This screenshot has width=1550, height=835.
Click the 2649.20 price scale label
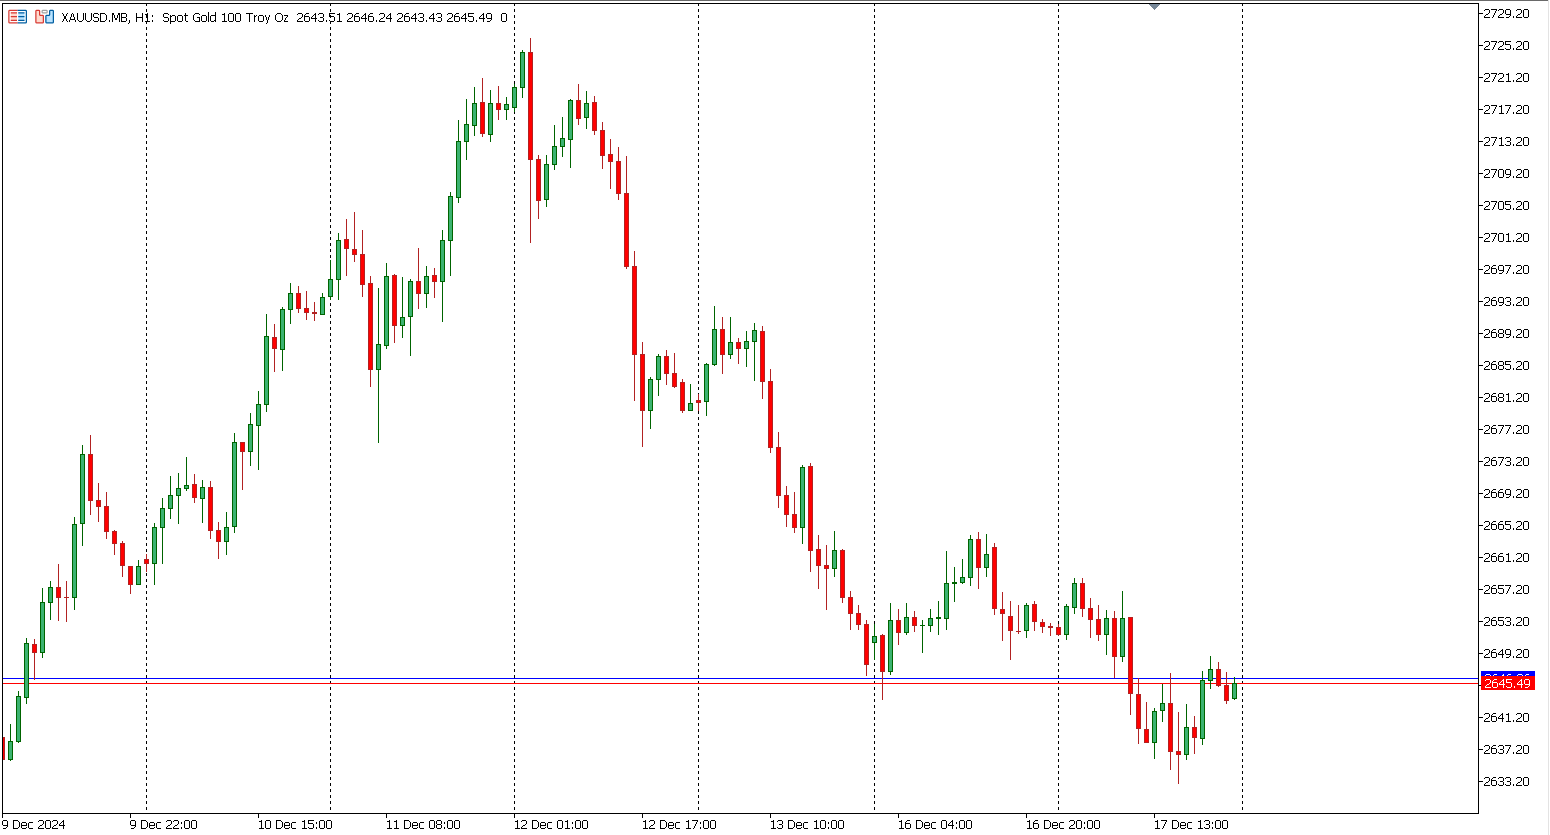tap(1507, 653)
